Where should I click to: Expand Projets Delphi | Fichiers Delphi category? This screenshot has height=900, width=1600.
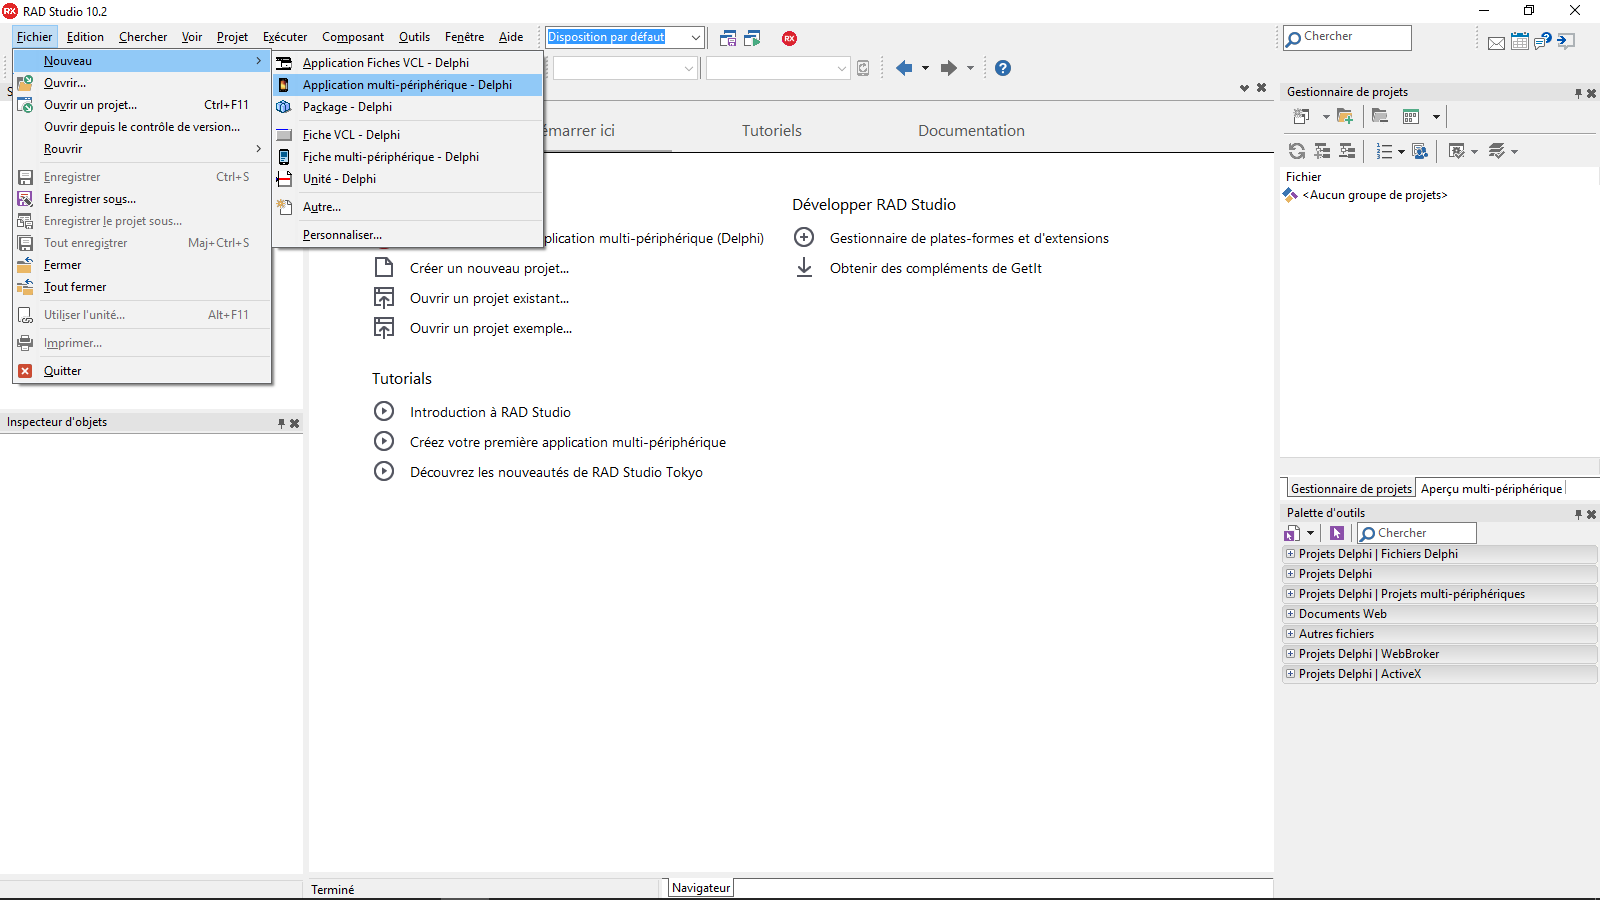(1290, 553)
